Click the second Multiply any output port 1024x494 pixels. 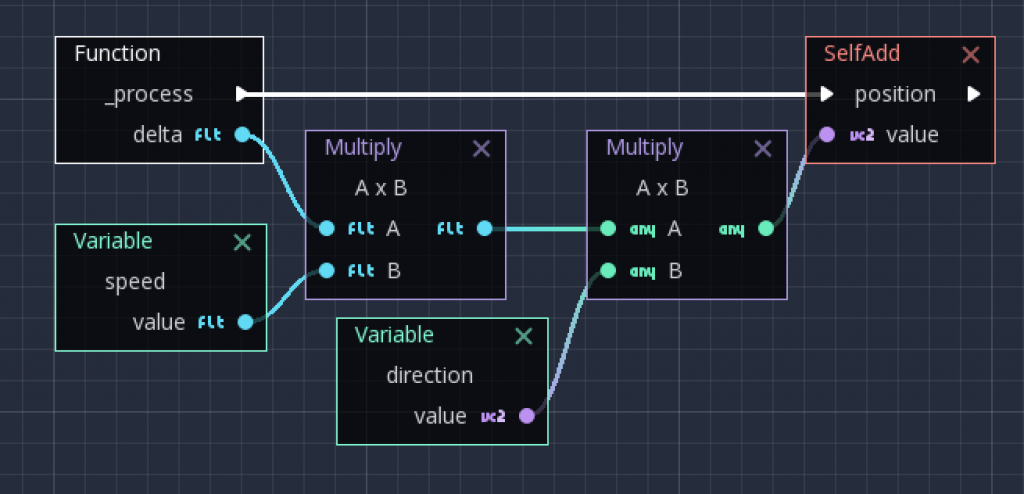coord(766,228)
